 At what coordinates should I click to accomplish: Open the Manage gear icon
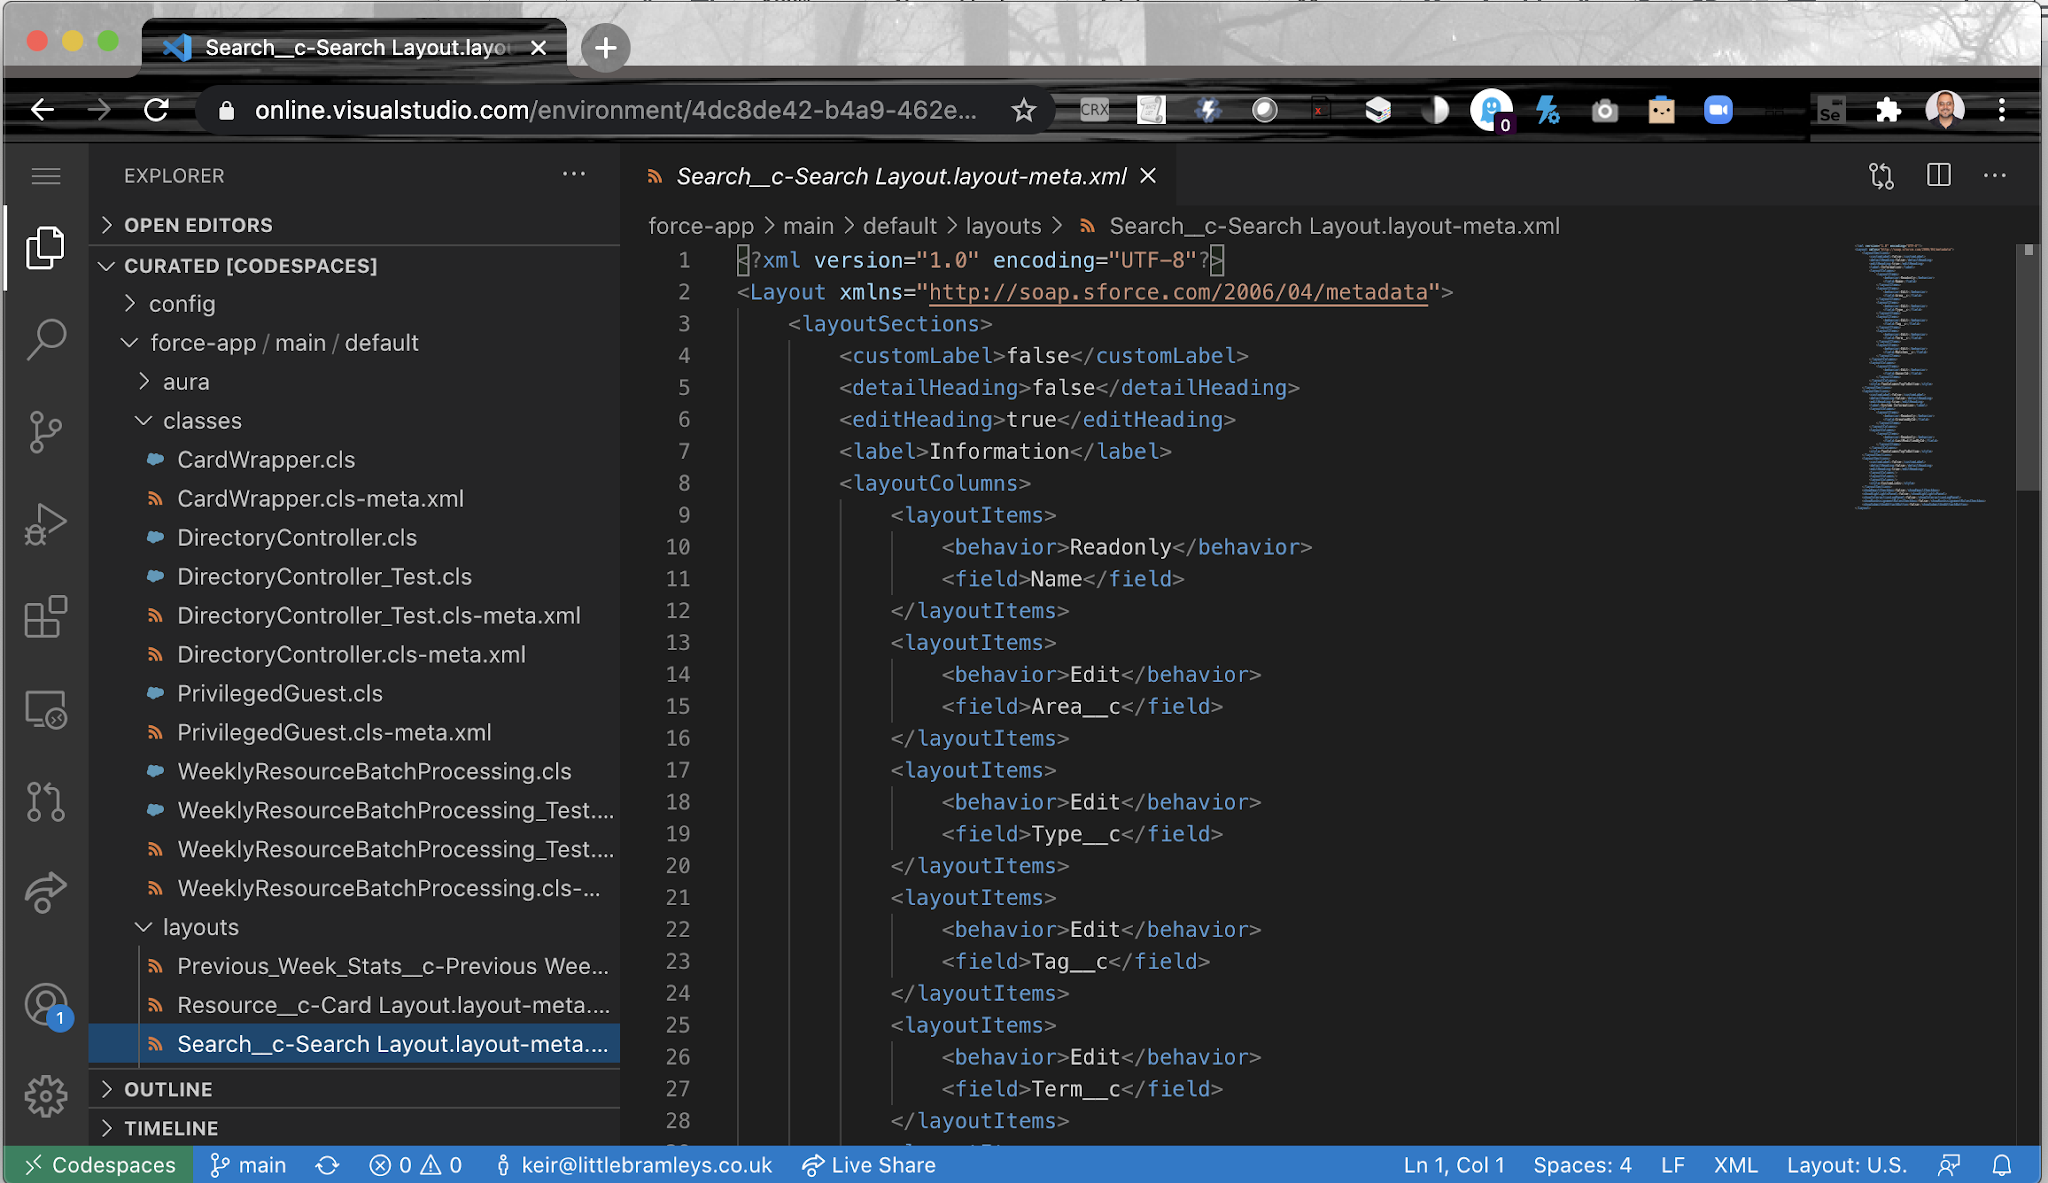pos(45,1095)
